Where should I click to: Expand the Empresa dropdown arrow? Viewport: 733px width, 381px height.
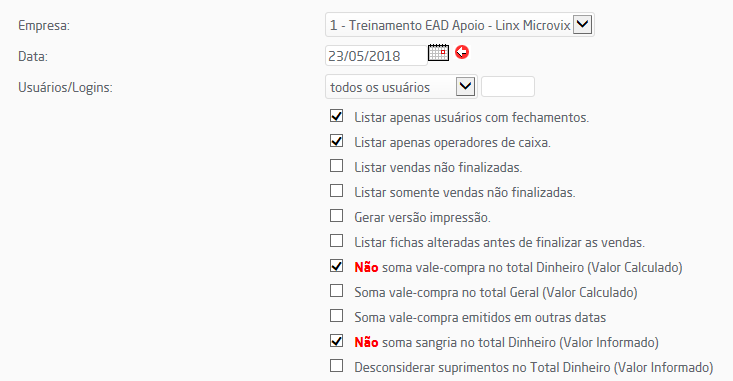(582, 24)
